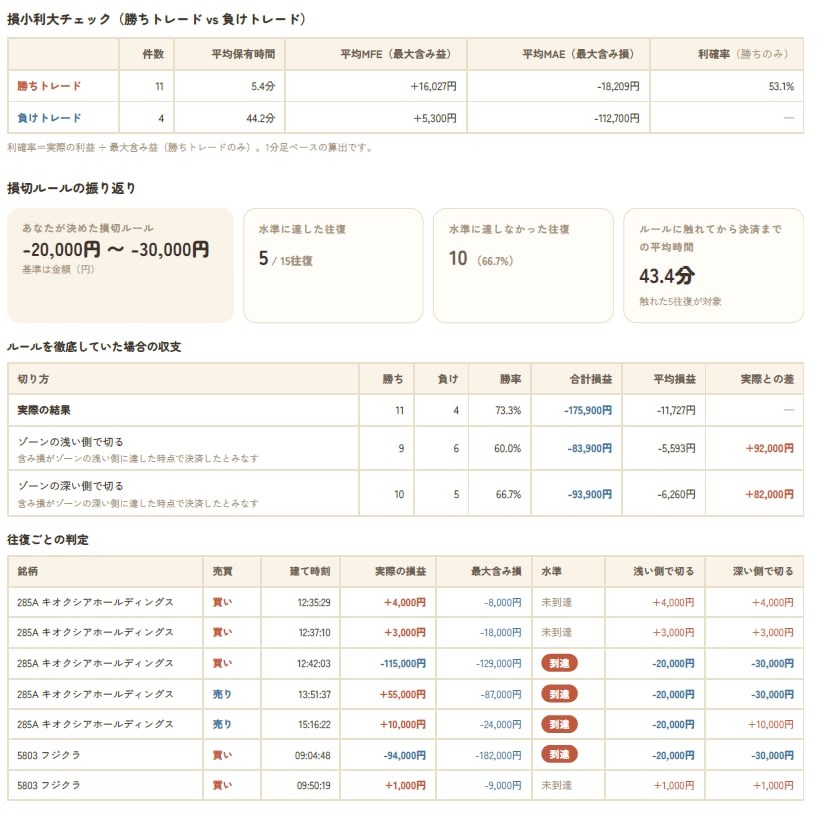Image resolution: width=817 pixels, height=817 pixels.
Task: Click the 到達 badge in the 12:42:03 row
Action: pos(559,663)
